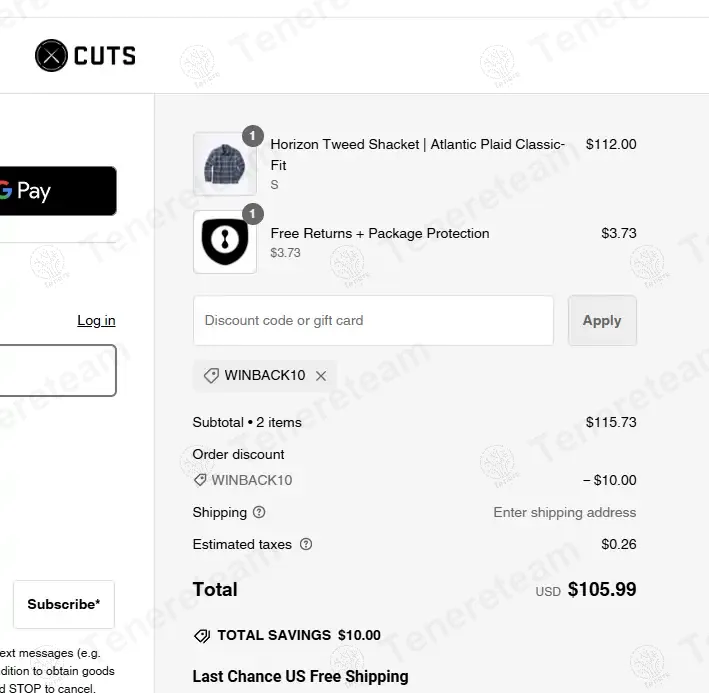The height and width of the screenshot is (693, 709).
Task: Click the quantity badge on the shacket
Action: point(253,136)
